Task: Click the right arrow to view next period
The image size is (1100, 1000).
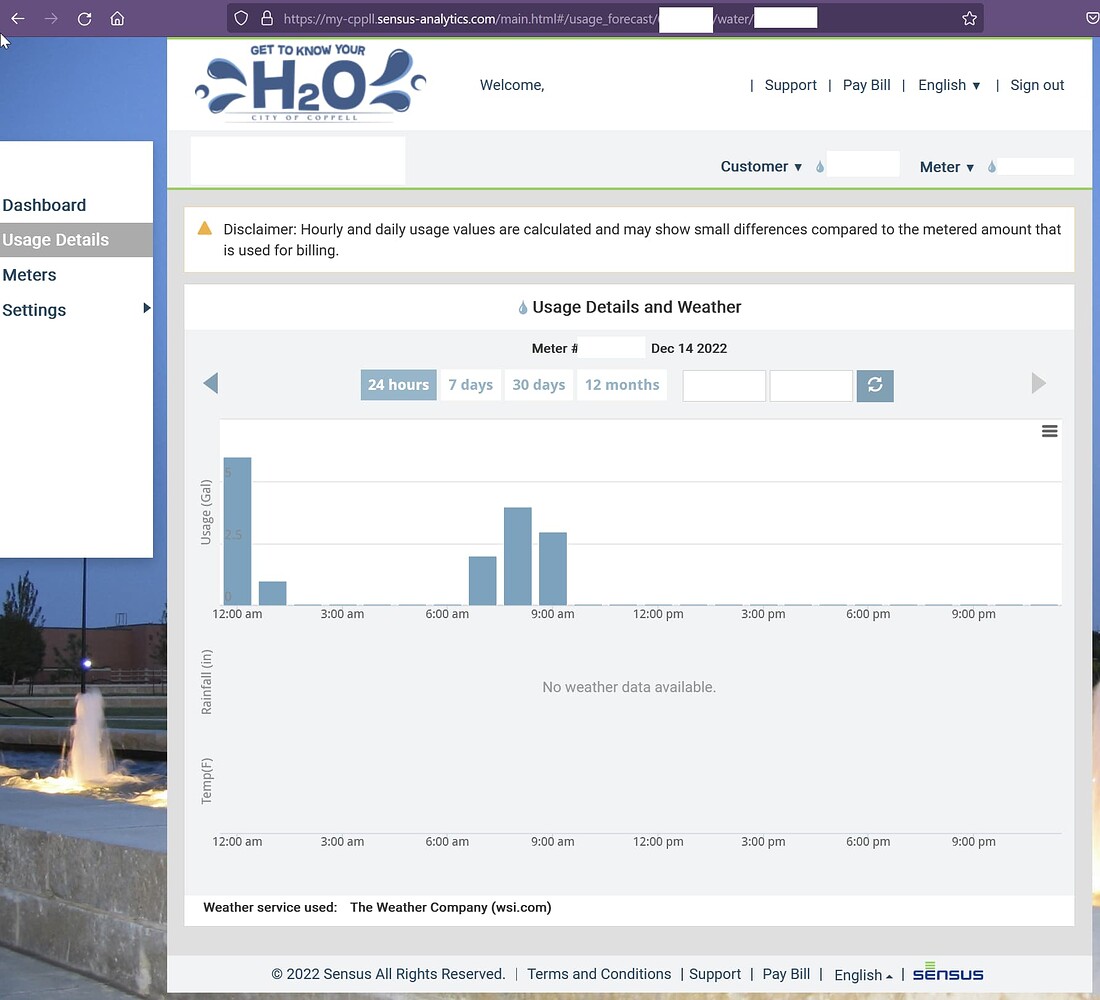Action: coord(1038,383)
